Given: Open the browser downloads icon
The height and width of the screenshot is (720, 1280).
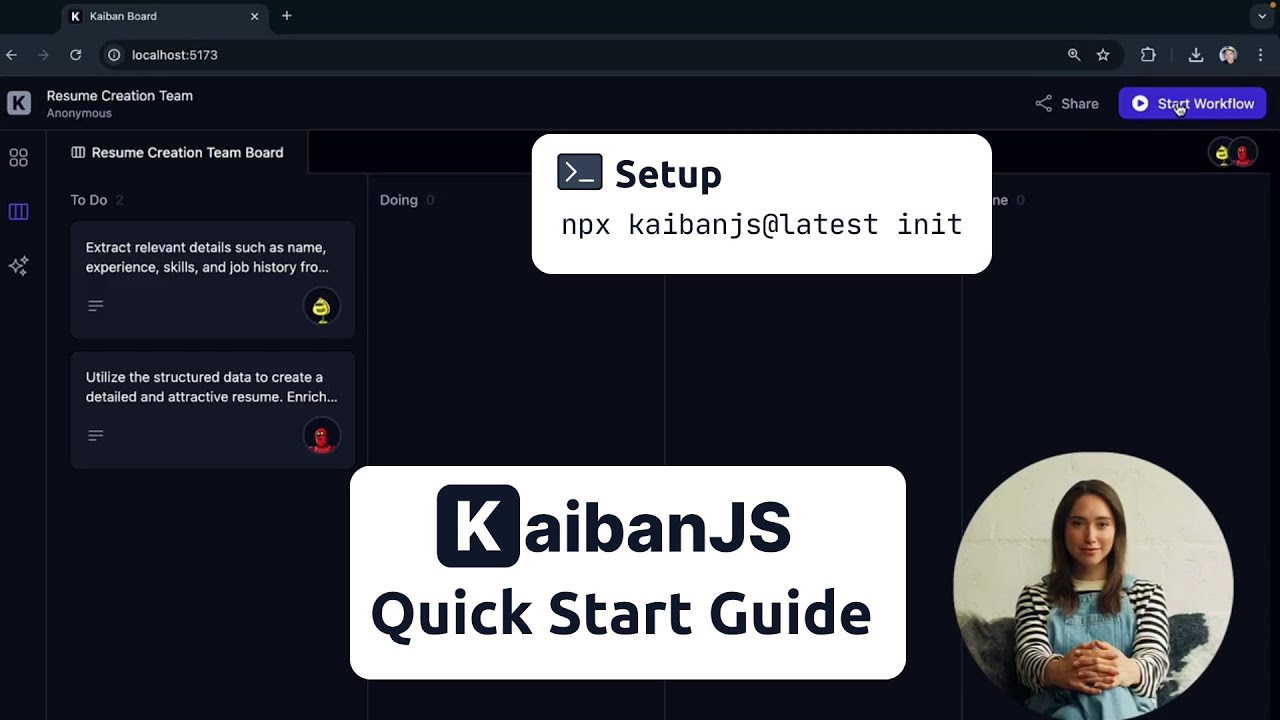Looking at the screenshot, I should tap(1195, 55).
